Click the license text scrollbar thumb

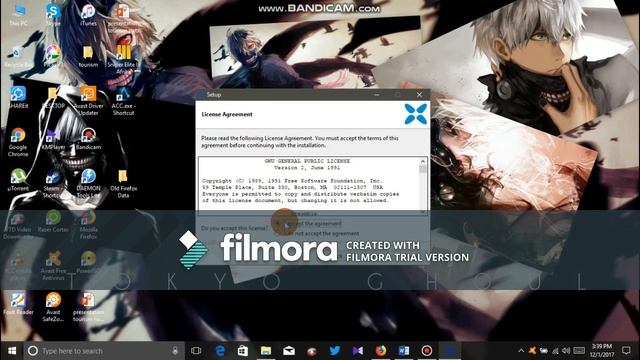pyautogui.click(x=423, y=169)
